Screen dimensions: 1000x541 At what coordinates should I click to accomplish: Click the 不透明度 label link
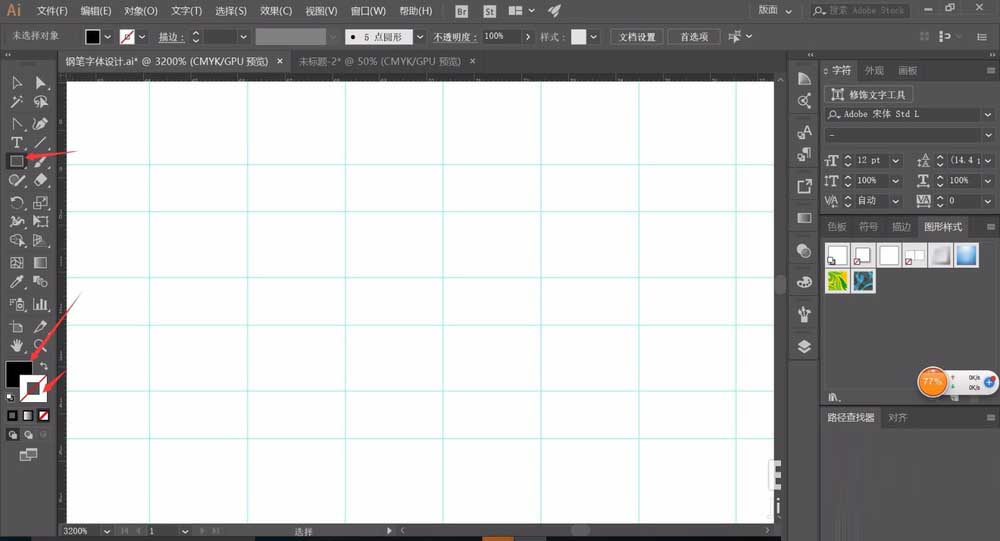pos(455,37)
